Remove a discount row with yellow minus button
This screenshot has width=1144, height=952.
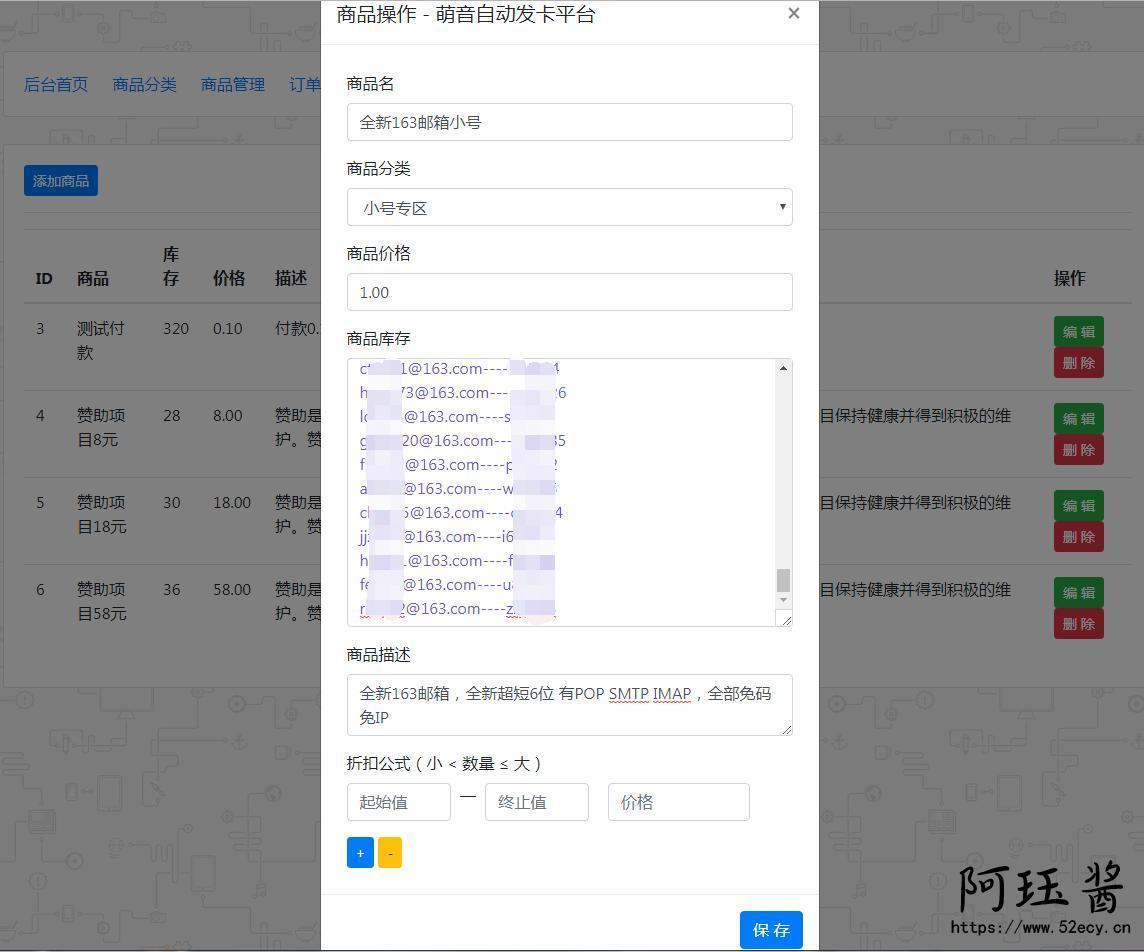tap(390, 853)
